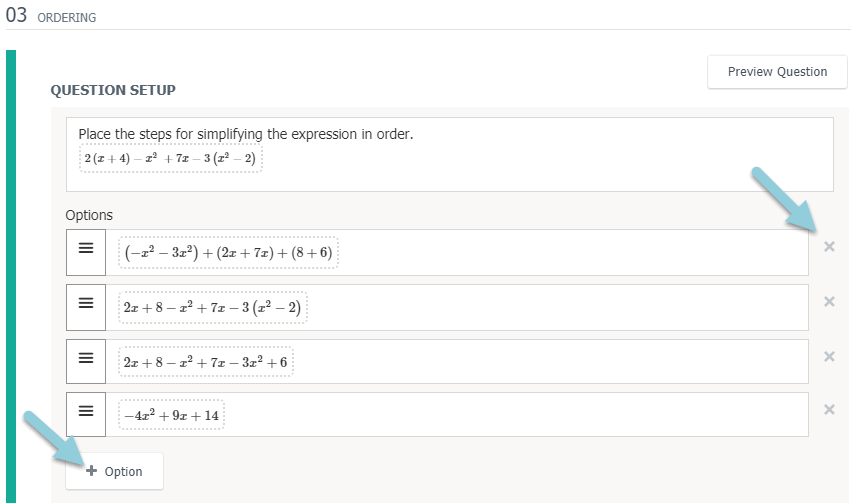Click the expression 2(x+4)−x²+7x−3(x²−2) in prompt
This screenshot has width=851, height=503.
pos(170,160)
